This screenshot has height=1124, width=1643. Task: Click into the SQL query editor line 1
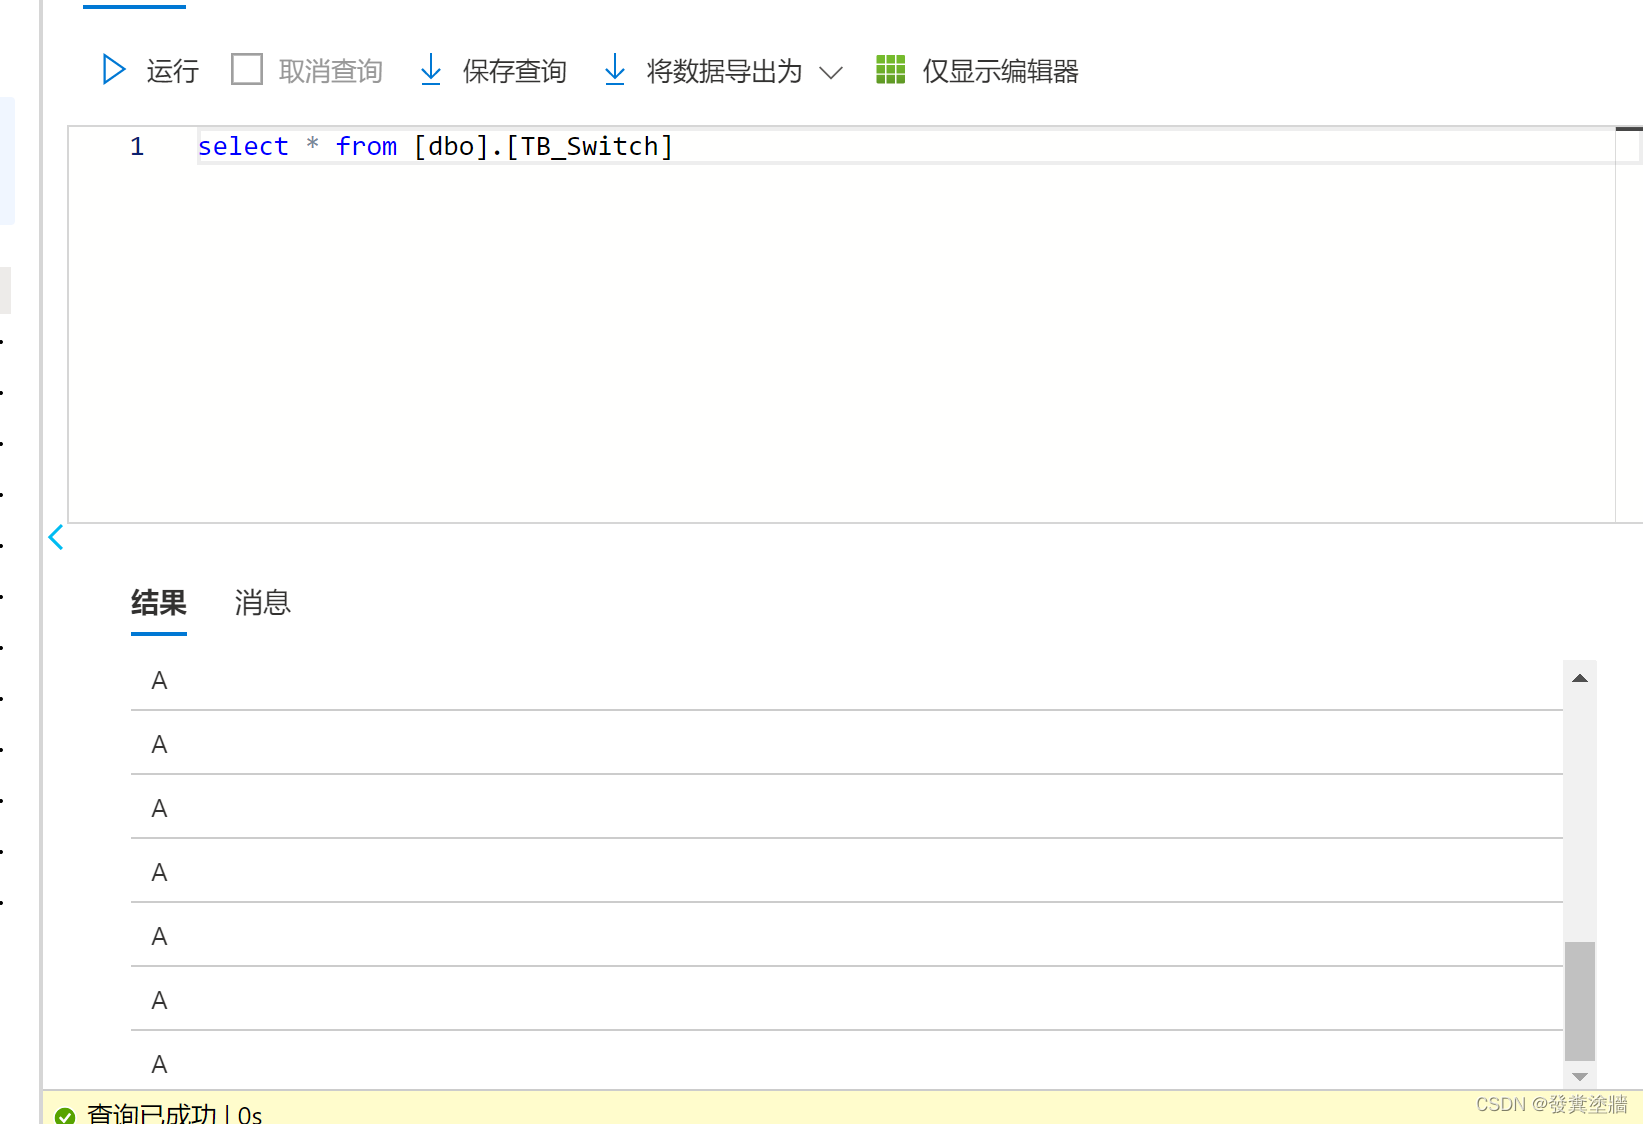coord(905,147)
